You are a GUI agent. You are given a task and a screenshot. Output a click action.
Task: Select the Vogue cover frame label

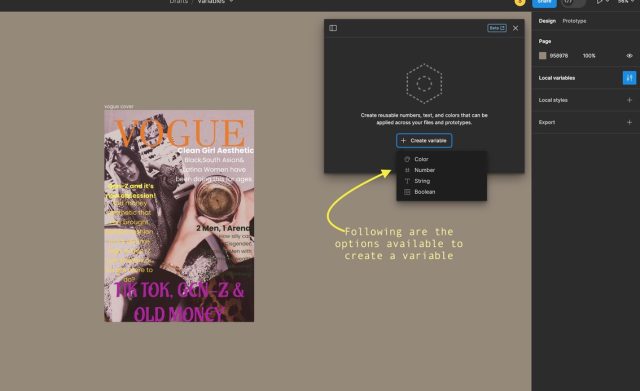pos(119,107)
